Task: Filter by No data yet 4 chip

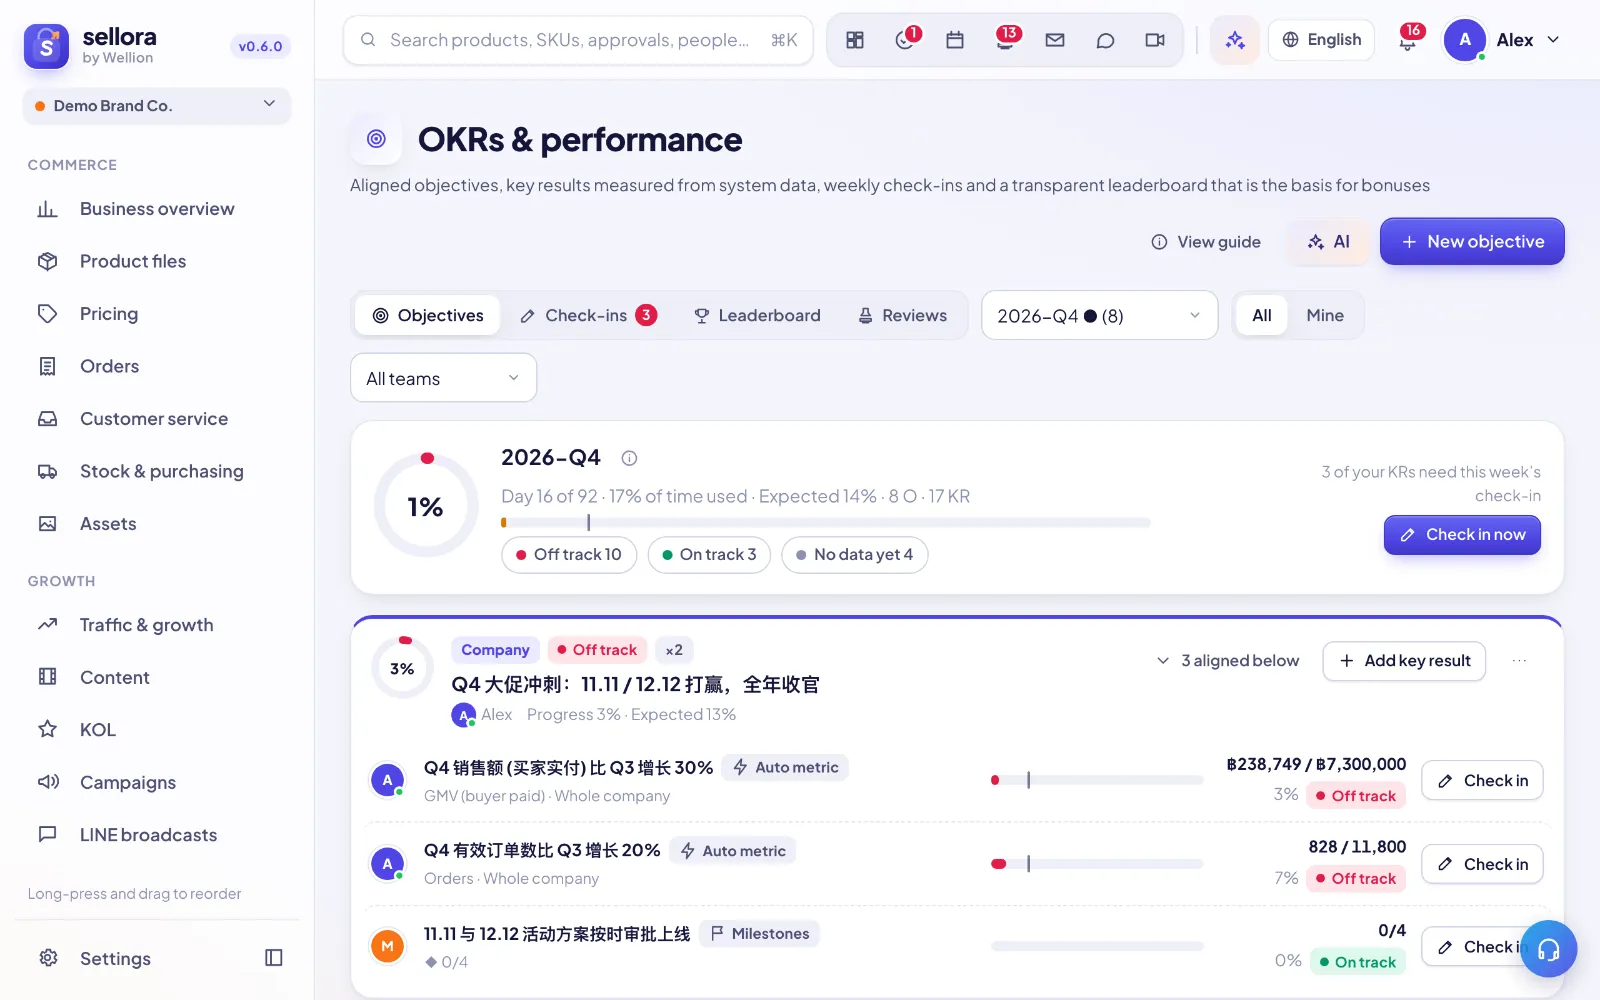Action: [855, 555]
